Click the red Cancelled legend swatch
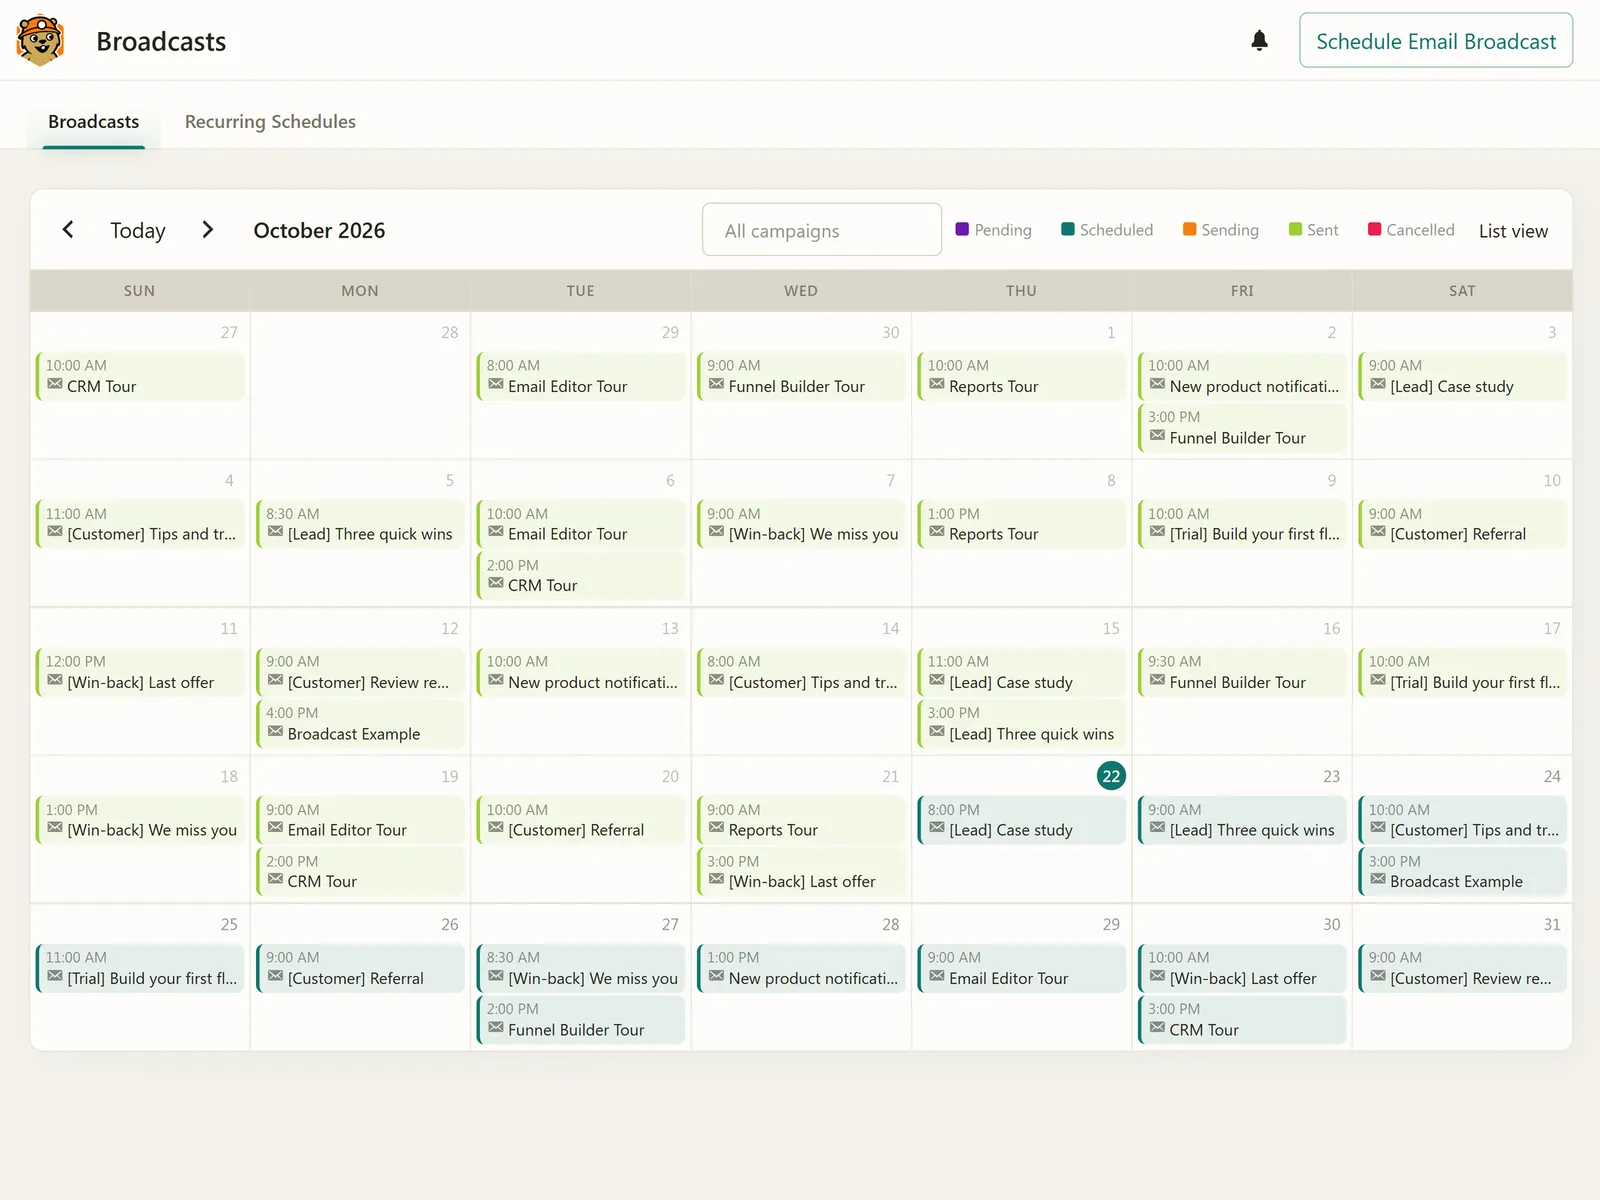This screenshot has width=1600, height=1200. [1374, 229]
